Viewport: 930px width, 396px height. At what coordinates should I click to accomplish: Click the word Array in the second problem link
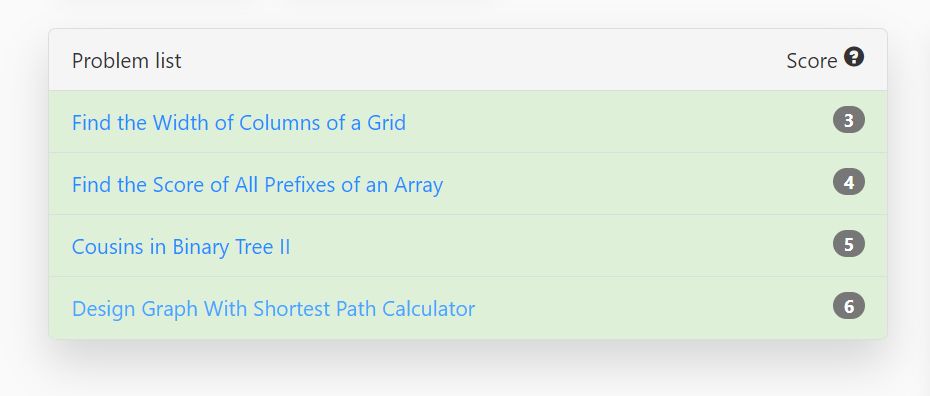(x=419, y=186)
